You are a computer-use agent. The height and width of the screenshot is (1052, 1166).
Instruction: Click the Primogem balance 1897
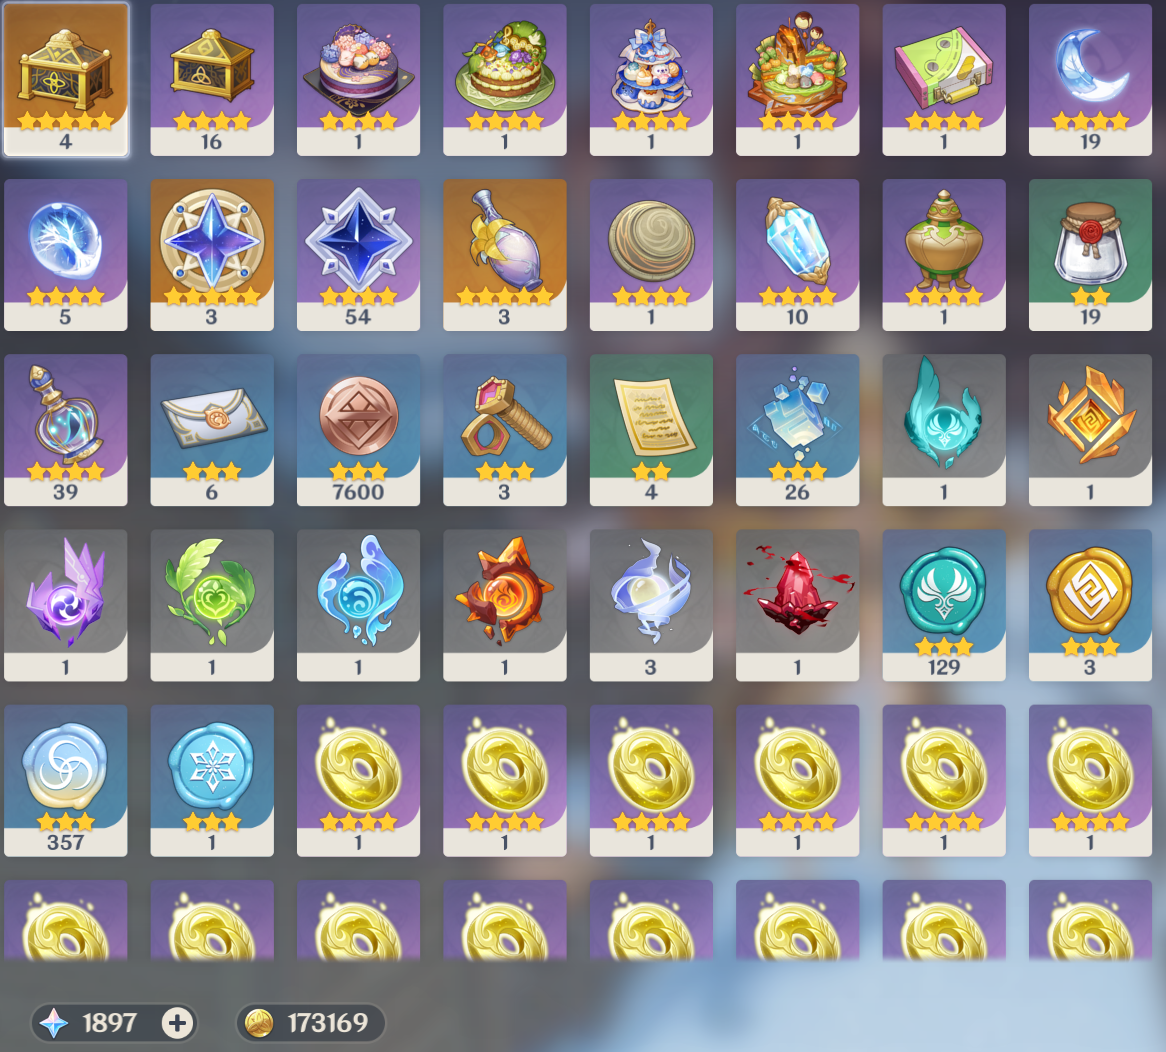(109, 1024)
